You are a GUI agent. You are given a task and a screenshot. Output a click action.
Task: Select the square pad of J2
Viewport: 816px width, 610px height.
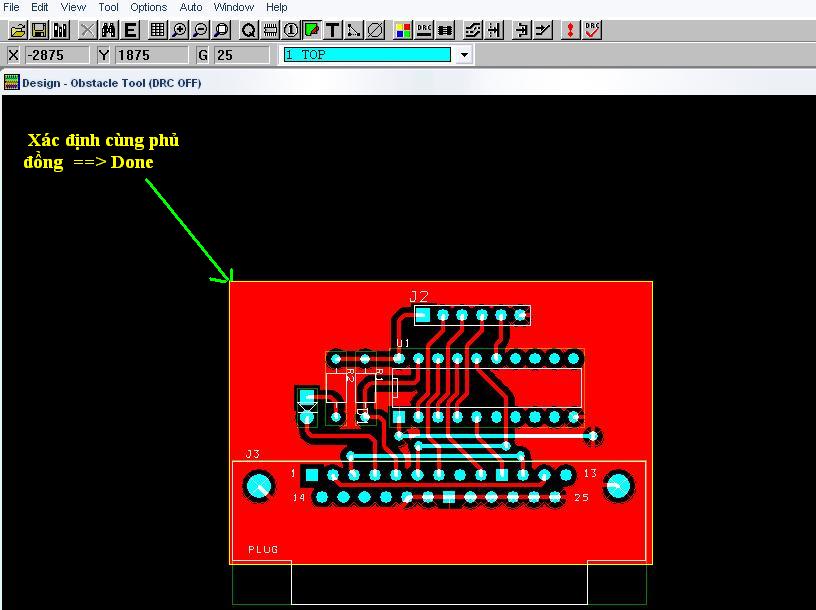click(x=423, y=315)
